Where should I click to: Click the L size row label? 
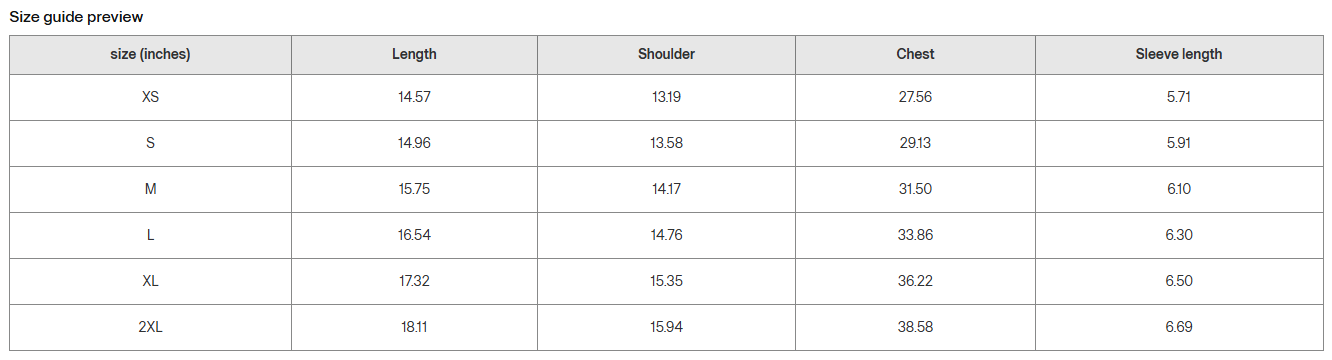pos(150,235)
